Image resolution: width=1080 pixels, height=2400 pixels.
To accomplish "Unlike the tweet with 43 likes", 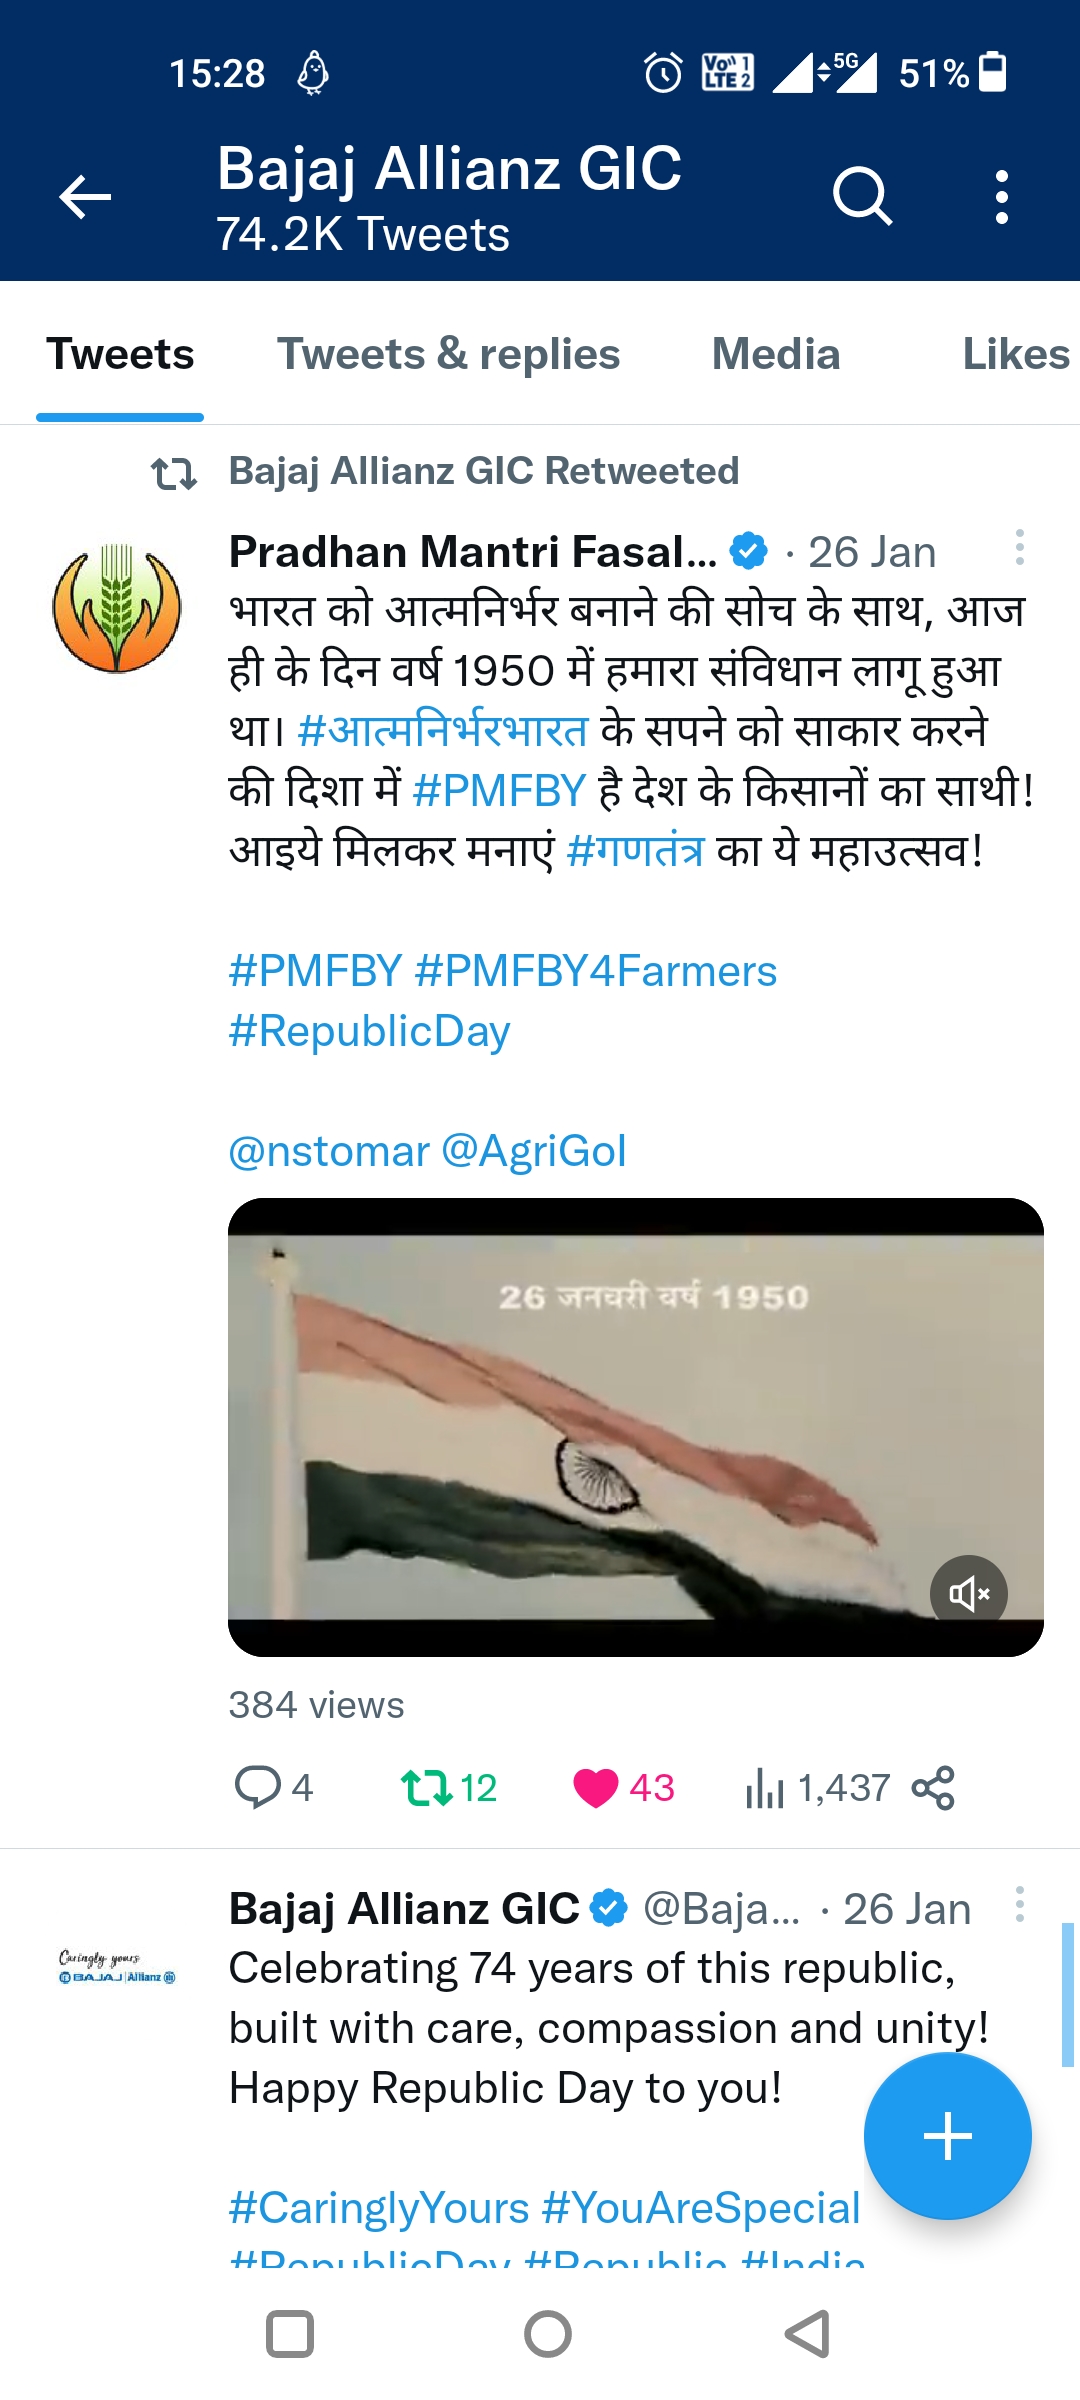I will pyautogui.click(x=596, y=1787).
